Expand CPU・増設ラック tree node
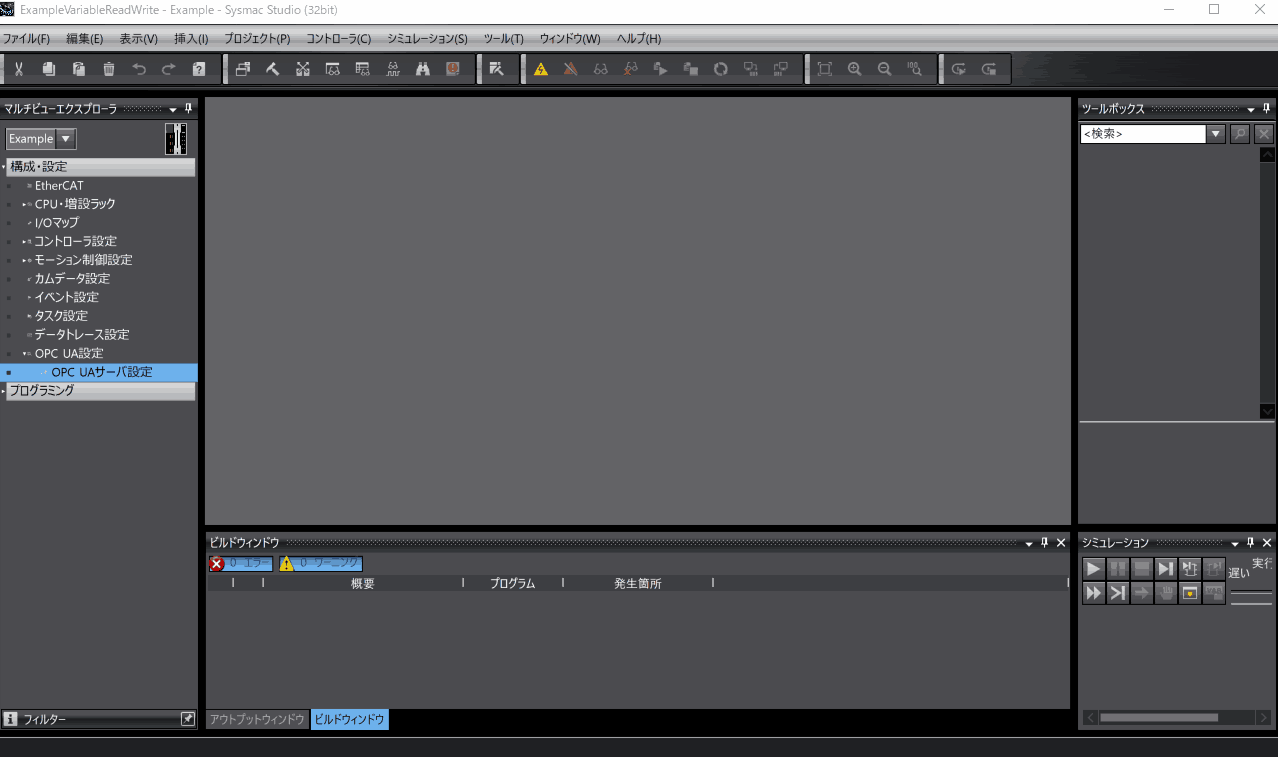1278x757 pixels. (26, 204)
